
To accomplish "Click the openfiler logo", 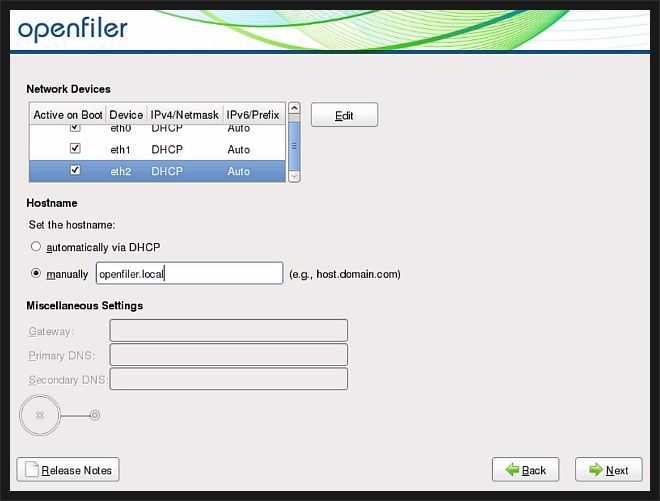I will [72, 29].
